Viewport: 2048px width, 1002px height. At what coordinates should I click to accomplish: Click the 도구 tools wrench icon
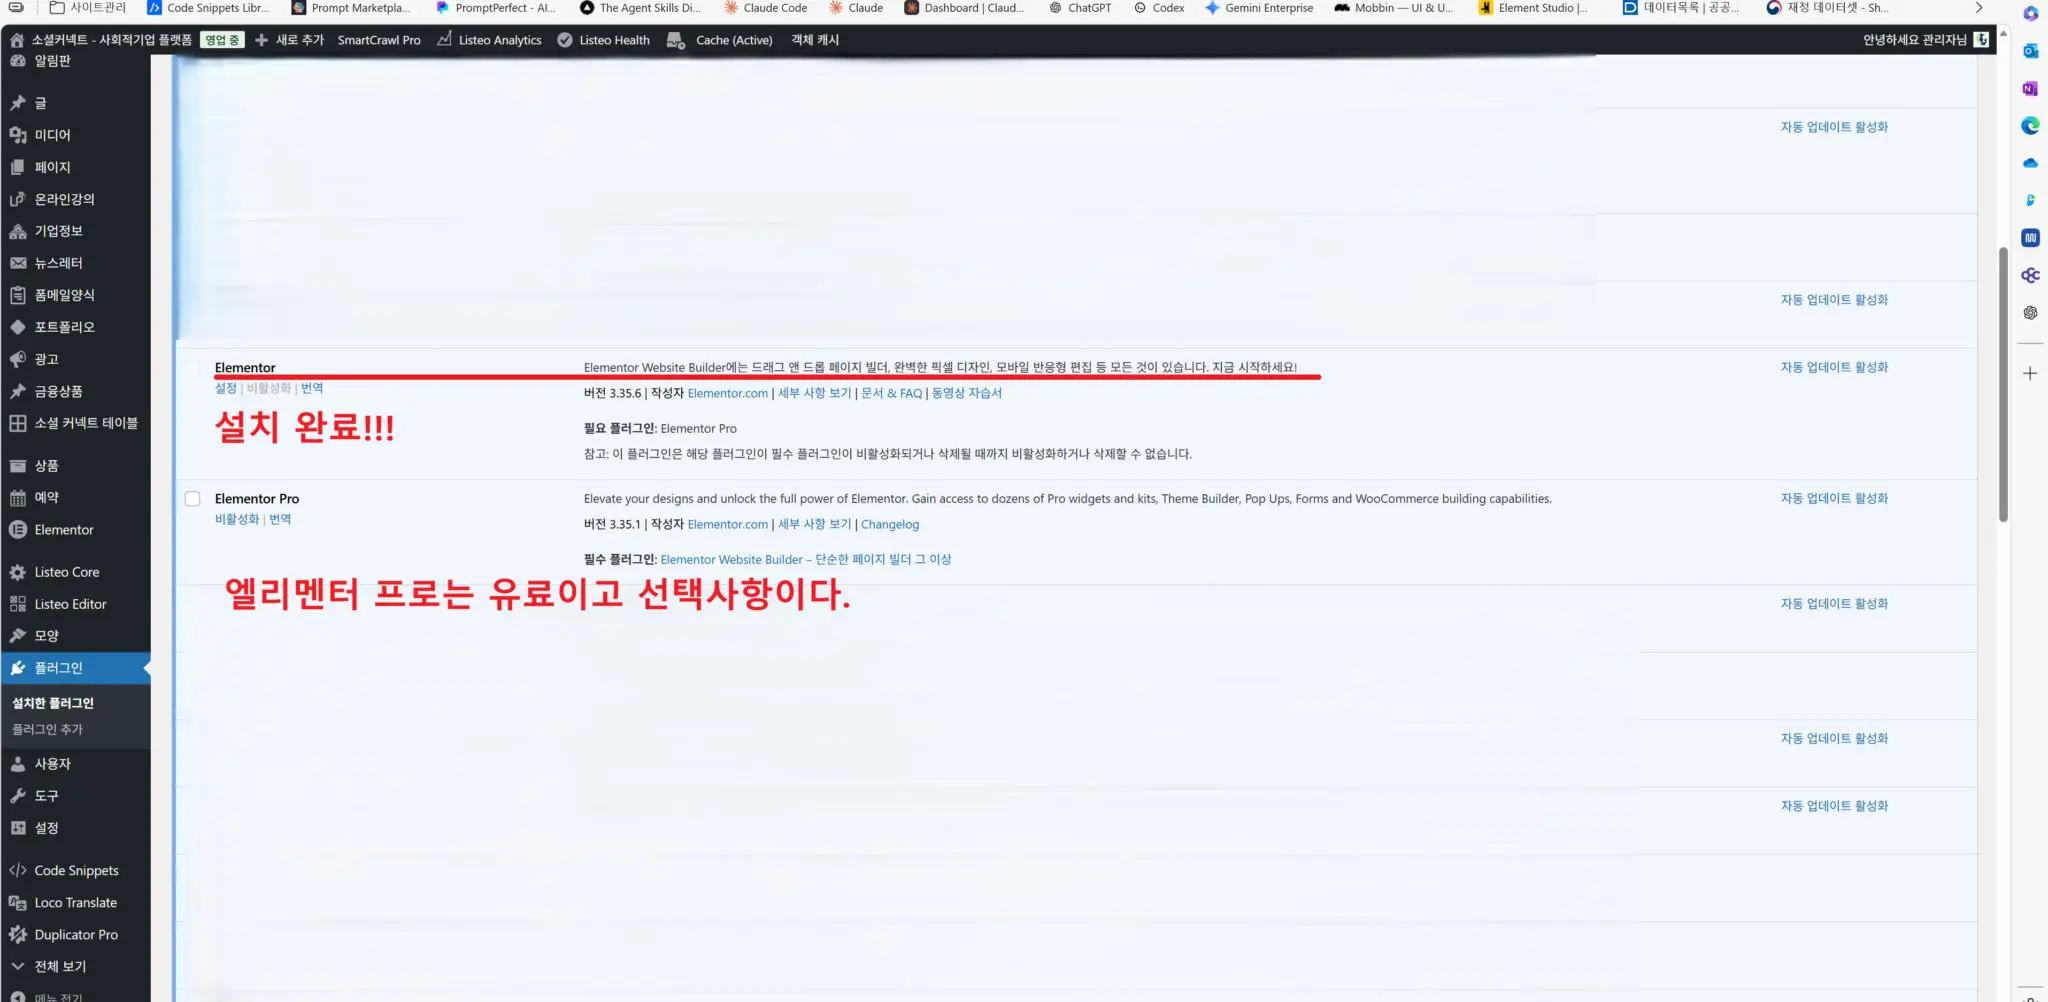click(x=17, y=796)
